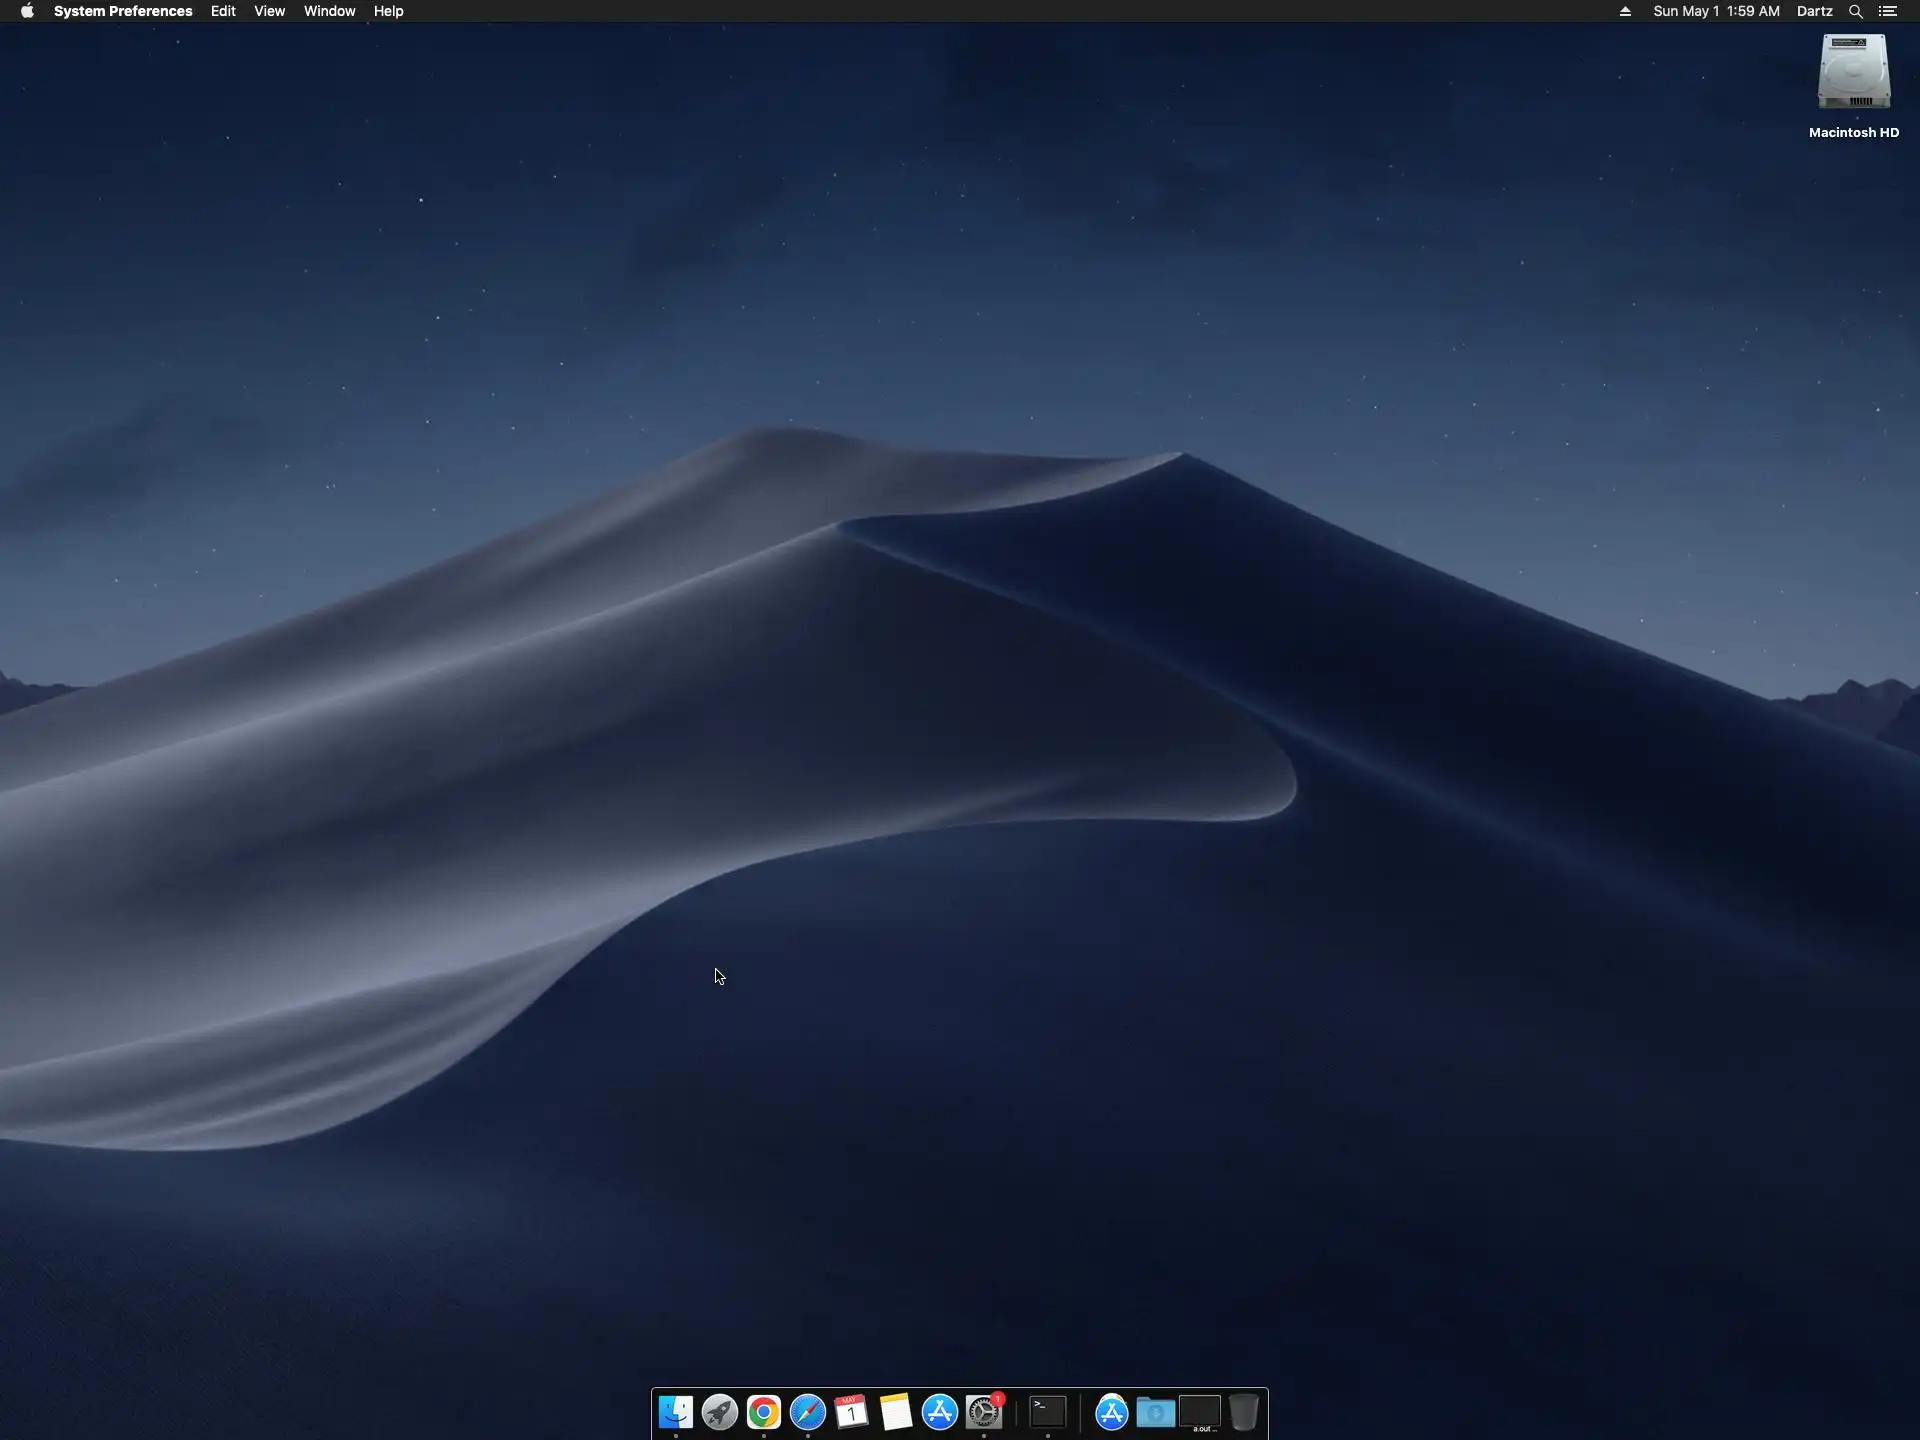Open Spotlight search magnifier icon

[x=1855, y=11]
